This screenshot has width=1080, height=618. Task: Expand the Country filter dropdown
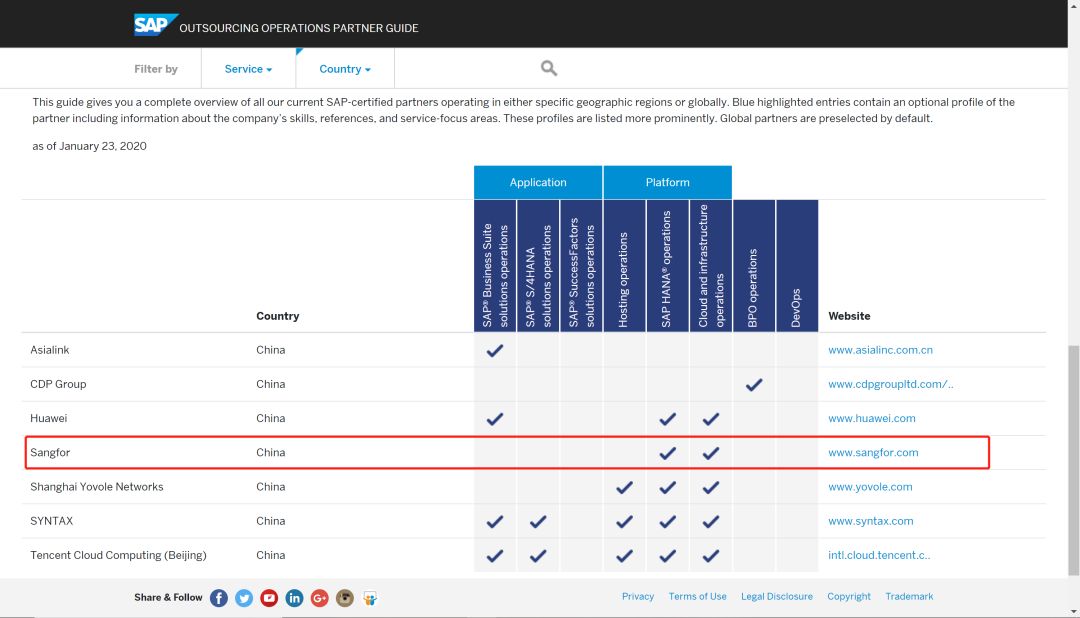[x=344, y=69]
